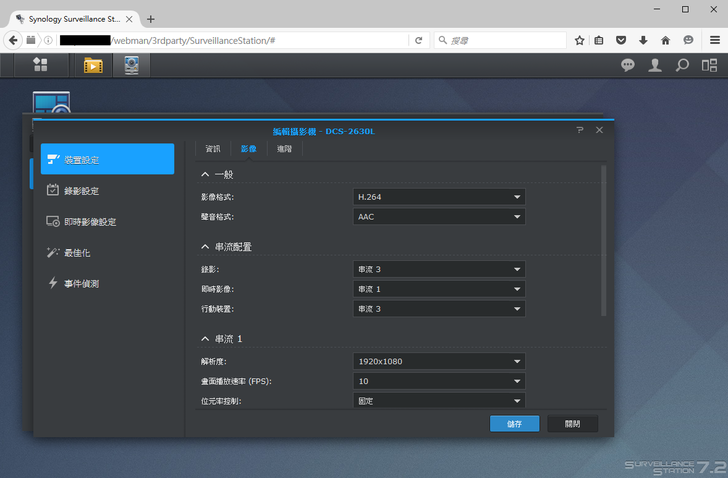Screen dimensions: 728x478
Task: Click the help question mark in dialog title
Action: [x=580, y=130]
